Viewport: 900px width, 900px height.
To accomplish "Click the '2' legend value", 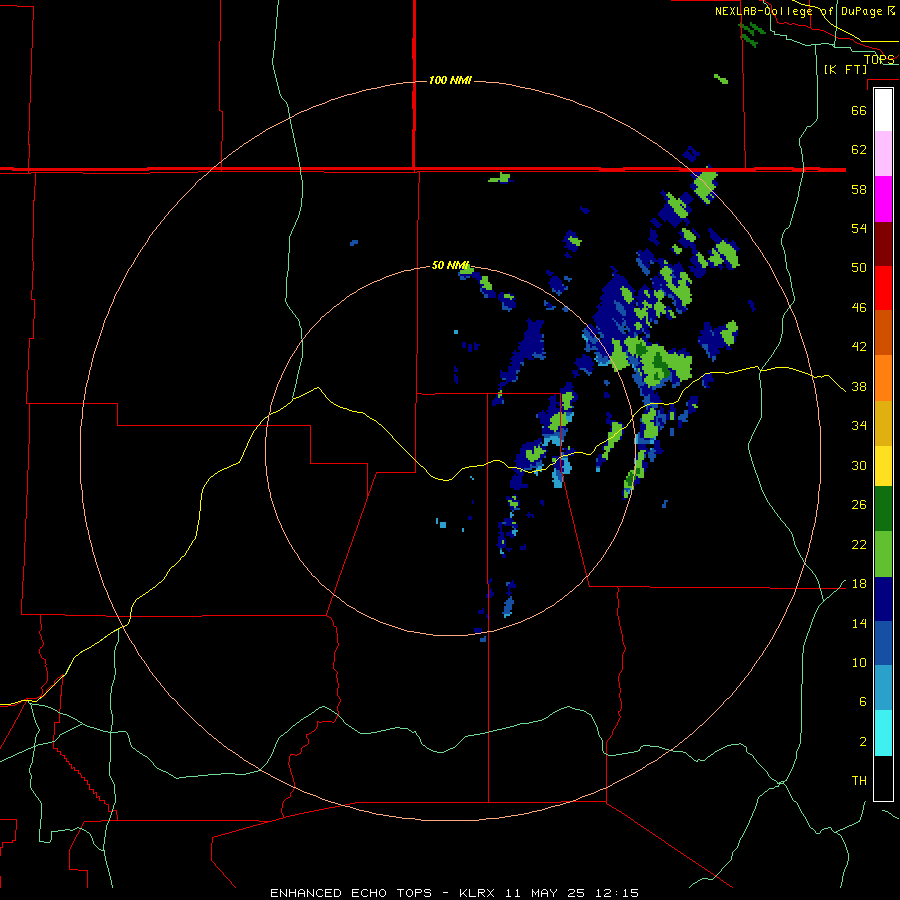I will click(x=862, y=741).
